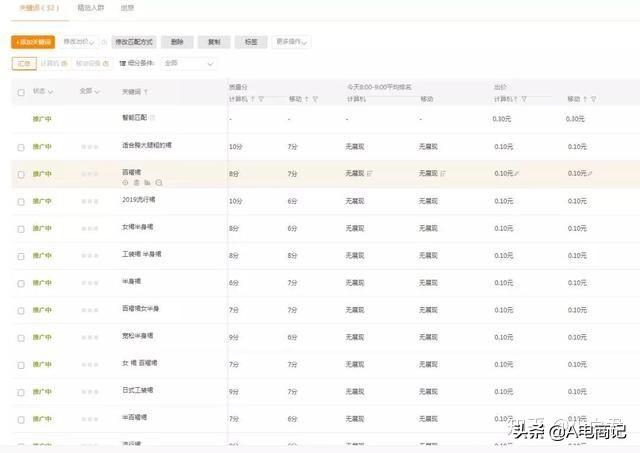Check the 适合胯大腿粗的裙 row checkbox
The width and height of the screenshot is (640, 453).
coord(21,147)
